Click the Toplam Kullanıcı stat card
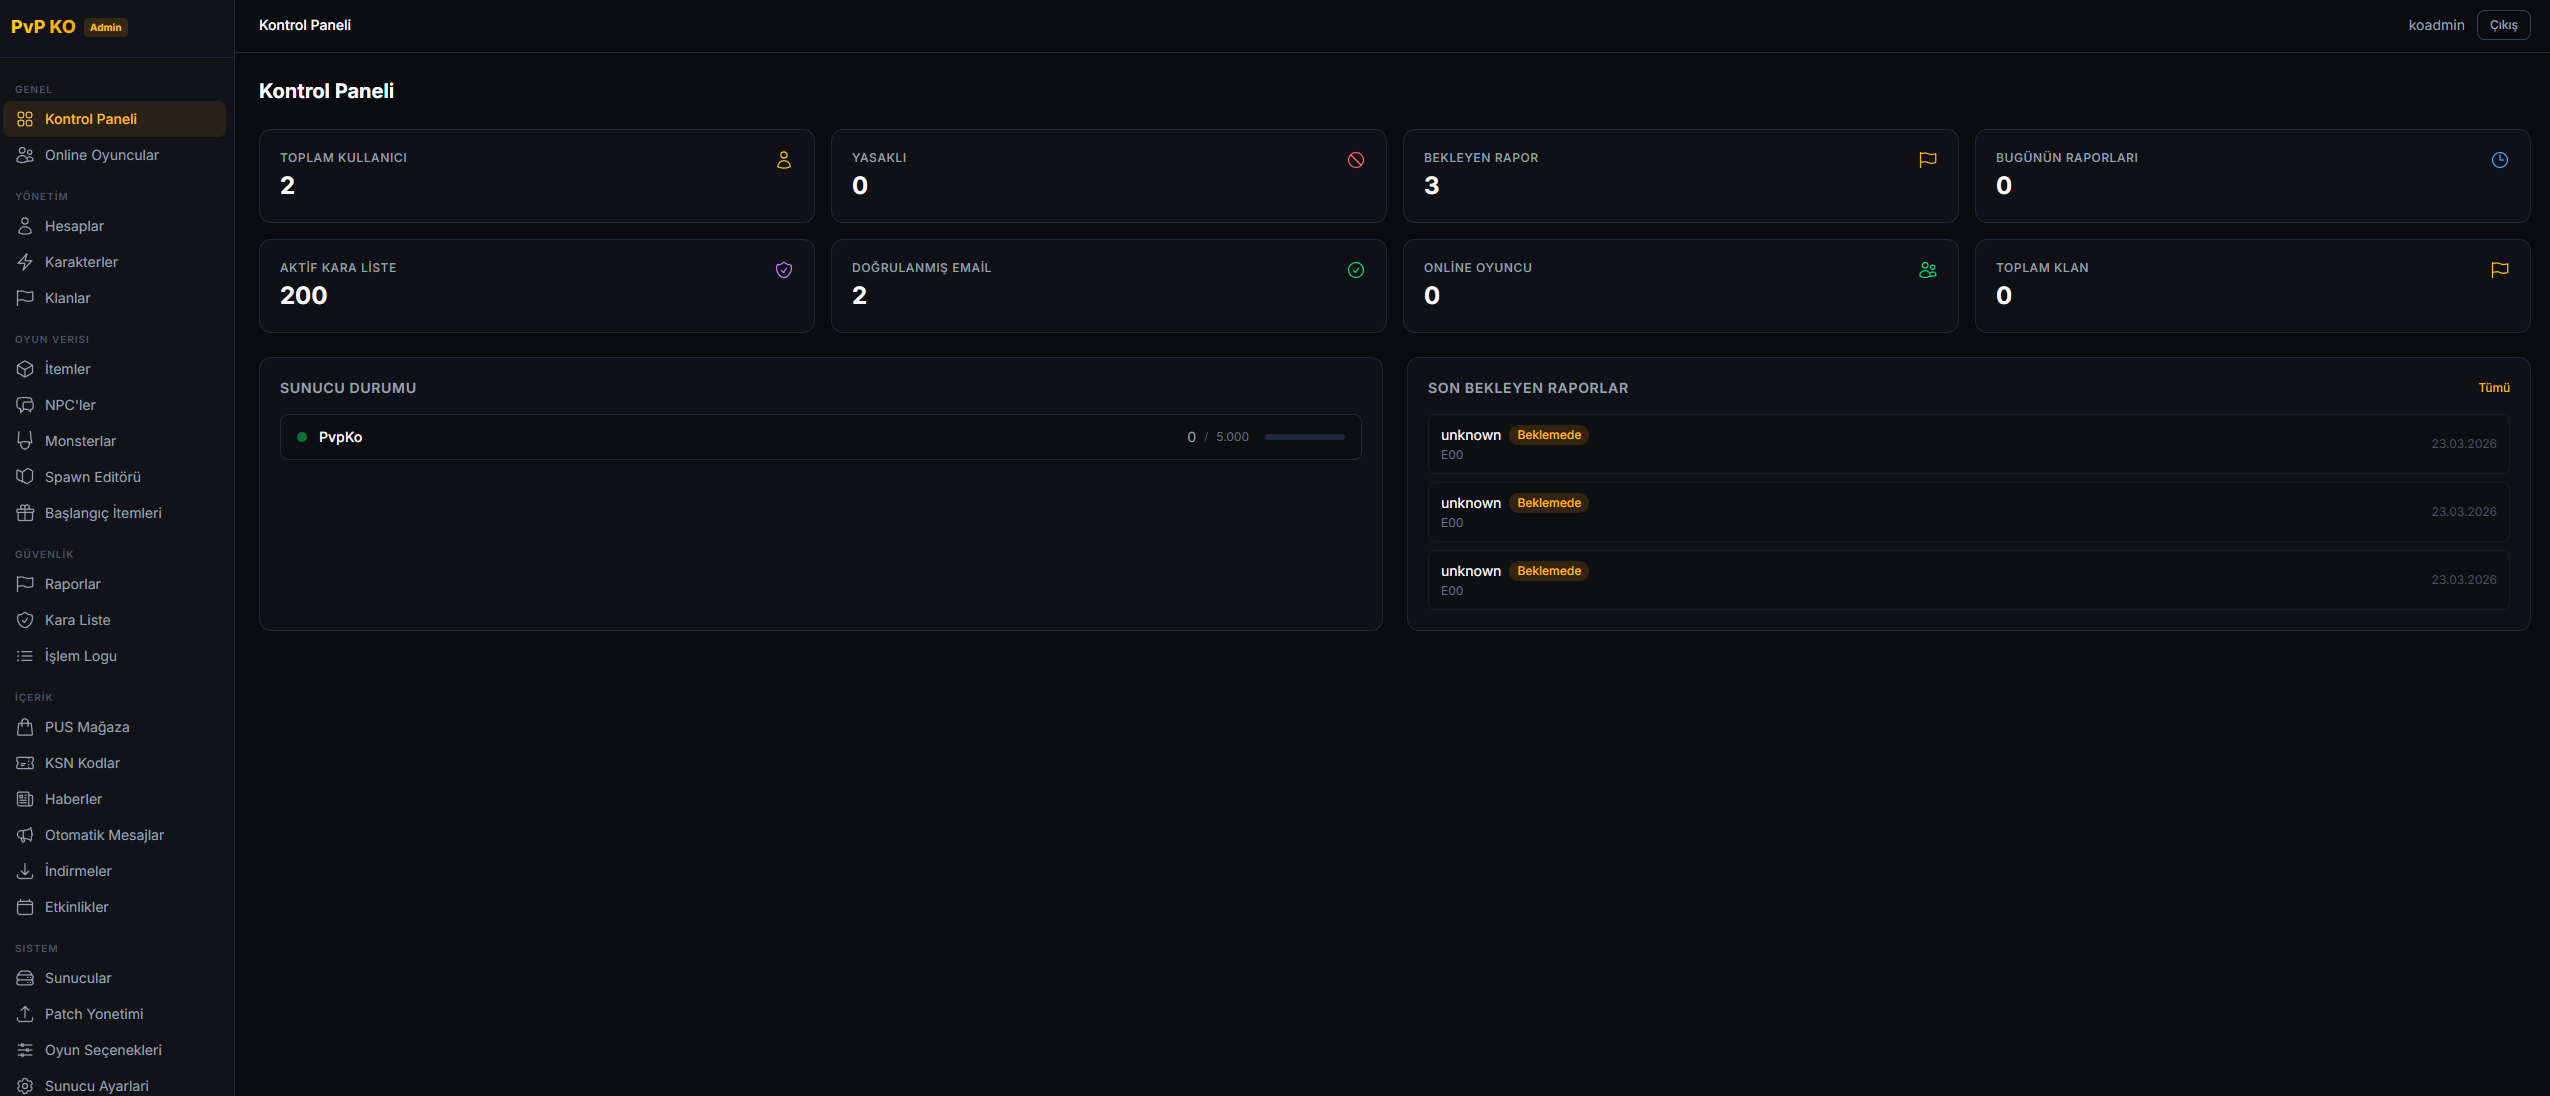This screenshot has height=1096, width=2550. [x=537, y=176]
